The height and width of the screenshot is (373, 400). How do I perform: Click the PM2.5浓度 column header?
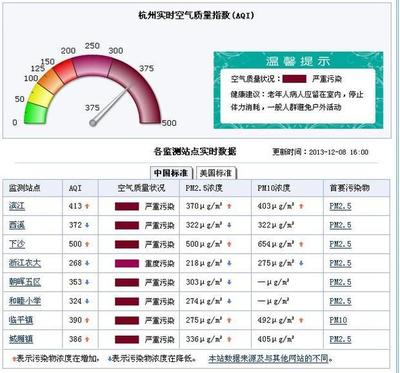tap(204, 188)
